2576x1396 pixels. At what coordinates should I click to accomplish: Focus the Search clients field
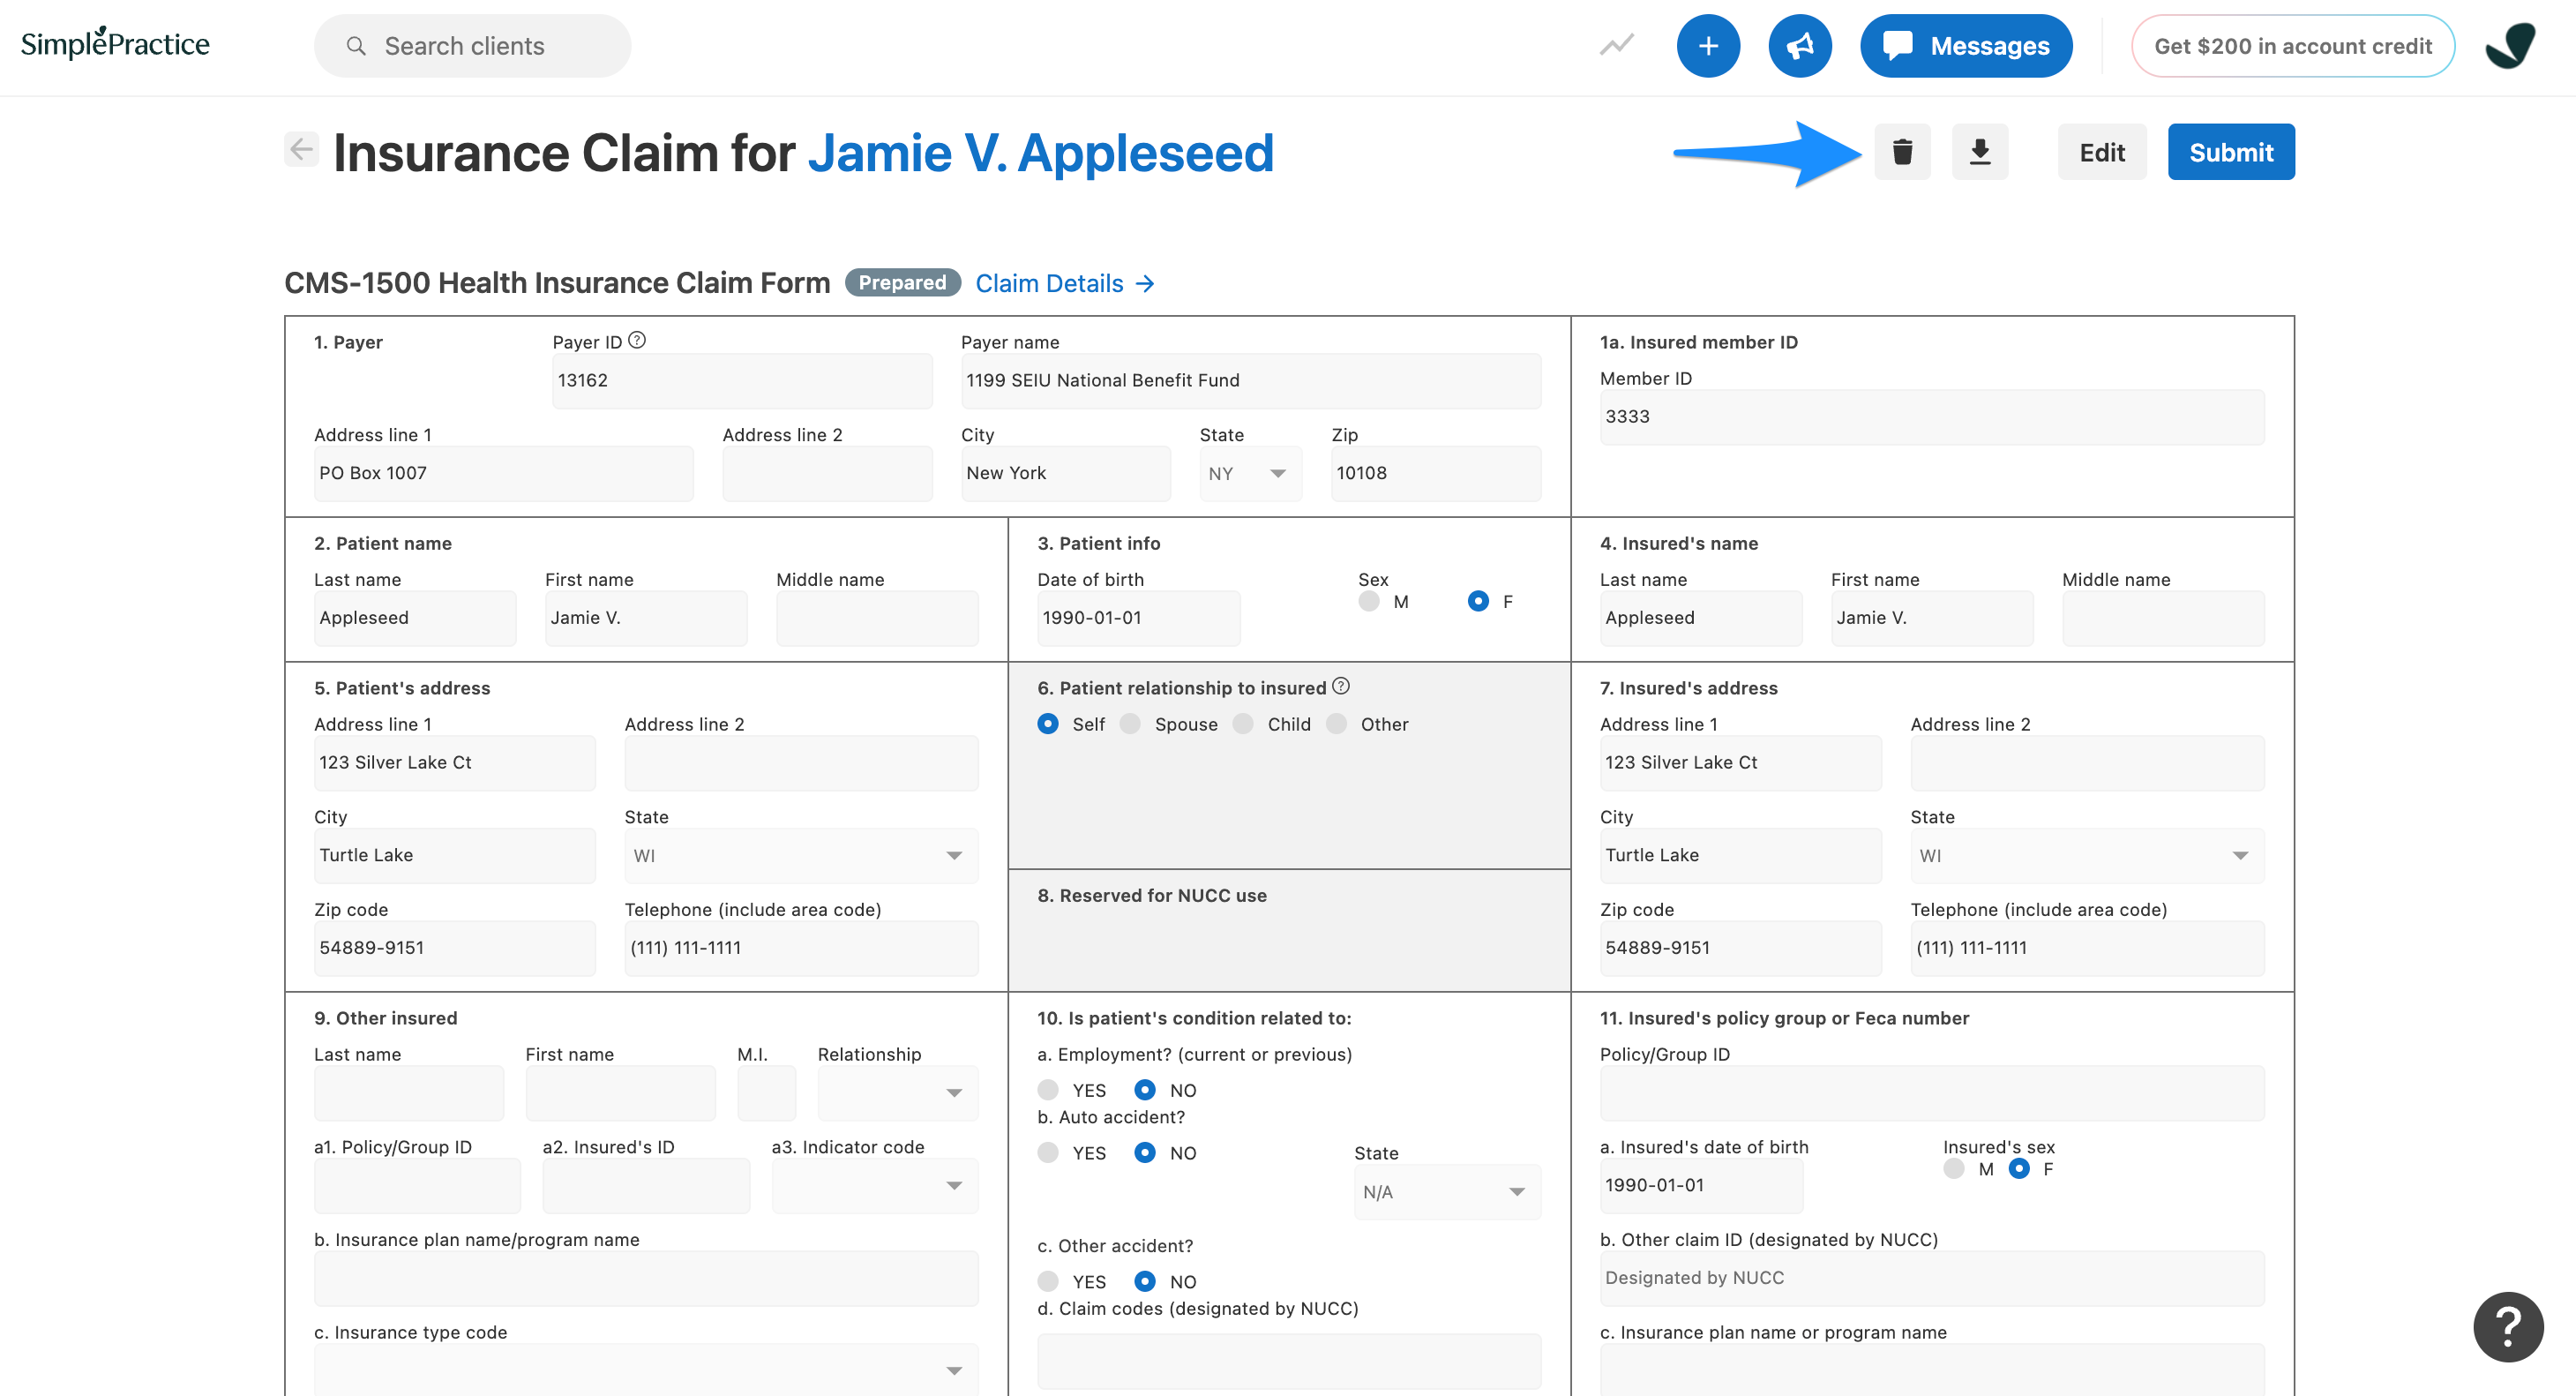click(x=472, y=46)
